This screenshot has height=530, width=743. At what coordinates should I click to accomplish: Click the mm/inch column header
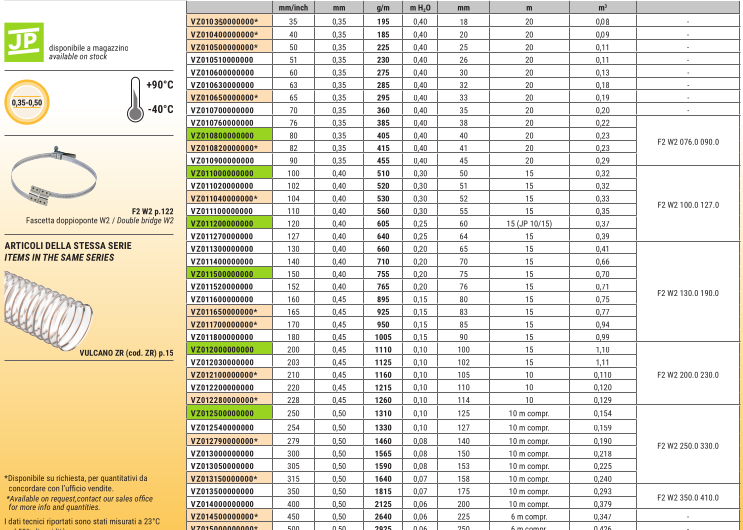(293, 7)
